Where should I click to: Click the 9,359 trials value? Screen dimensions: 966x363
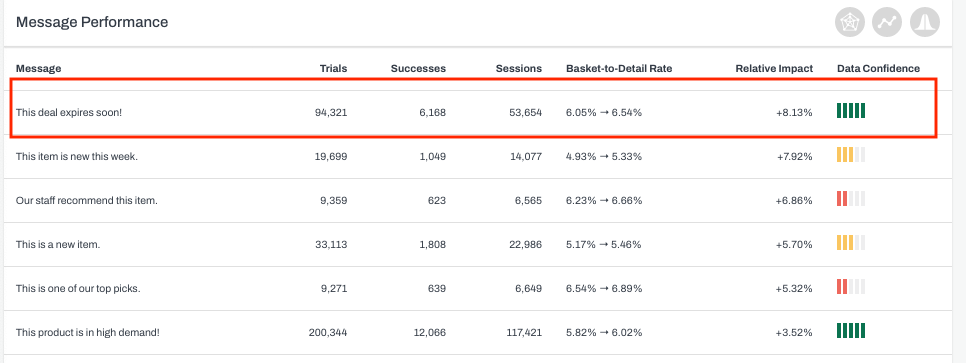click(333, 201)
